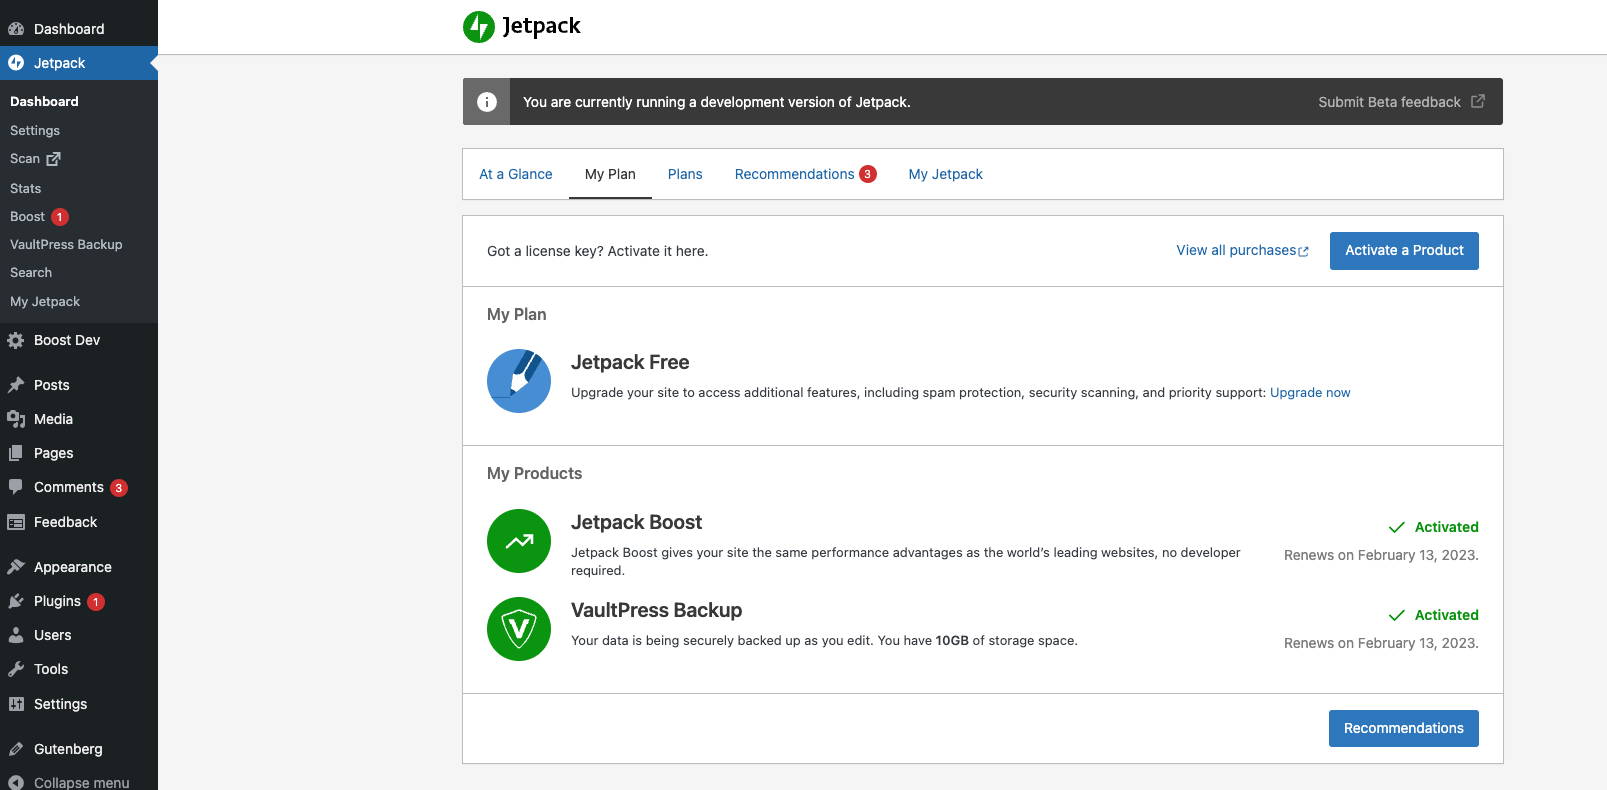Click the Pages icon in sidebar

click(16, 453)
